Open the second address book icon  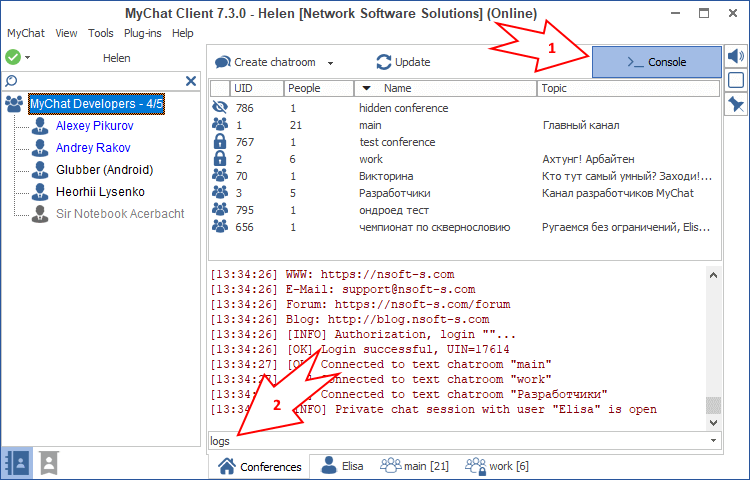(x=48, y=462)
